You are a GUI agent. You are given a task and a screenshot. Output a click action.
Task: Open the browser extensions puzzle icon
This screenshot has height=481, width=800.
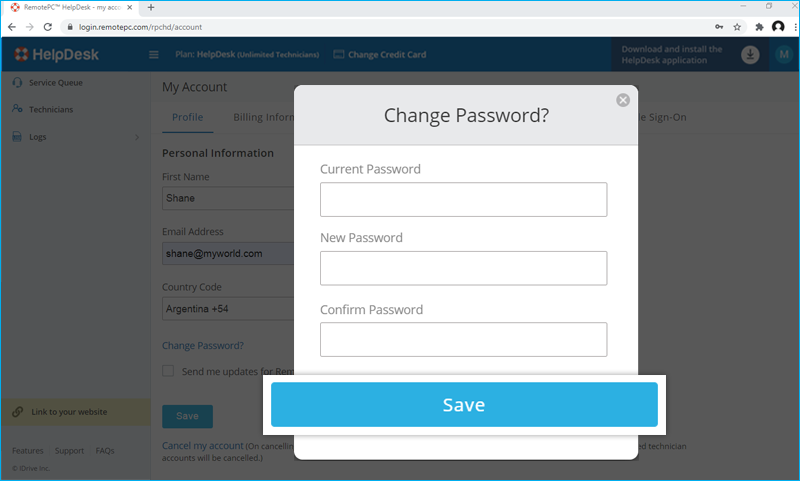[x=759, y=27]
